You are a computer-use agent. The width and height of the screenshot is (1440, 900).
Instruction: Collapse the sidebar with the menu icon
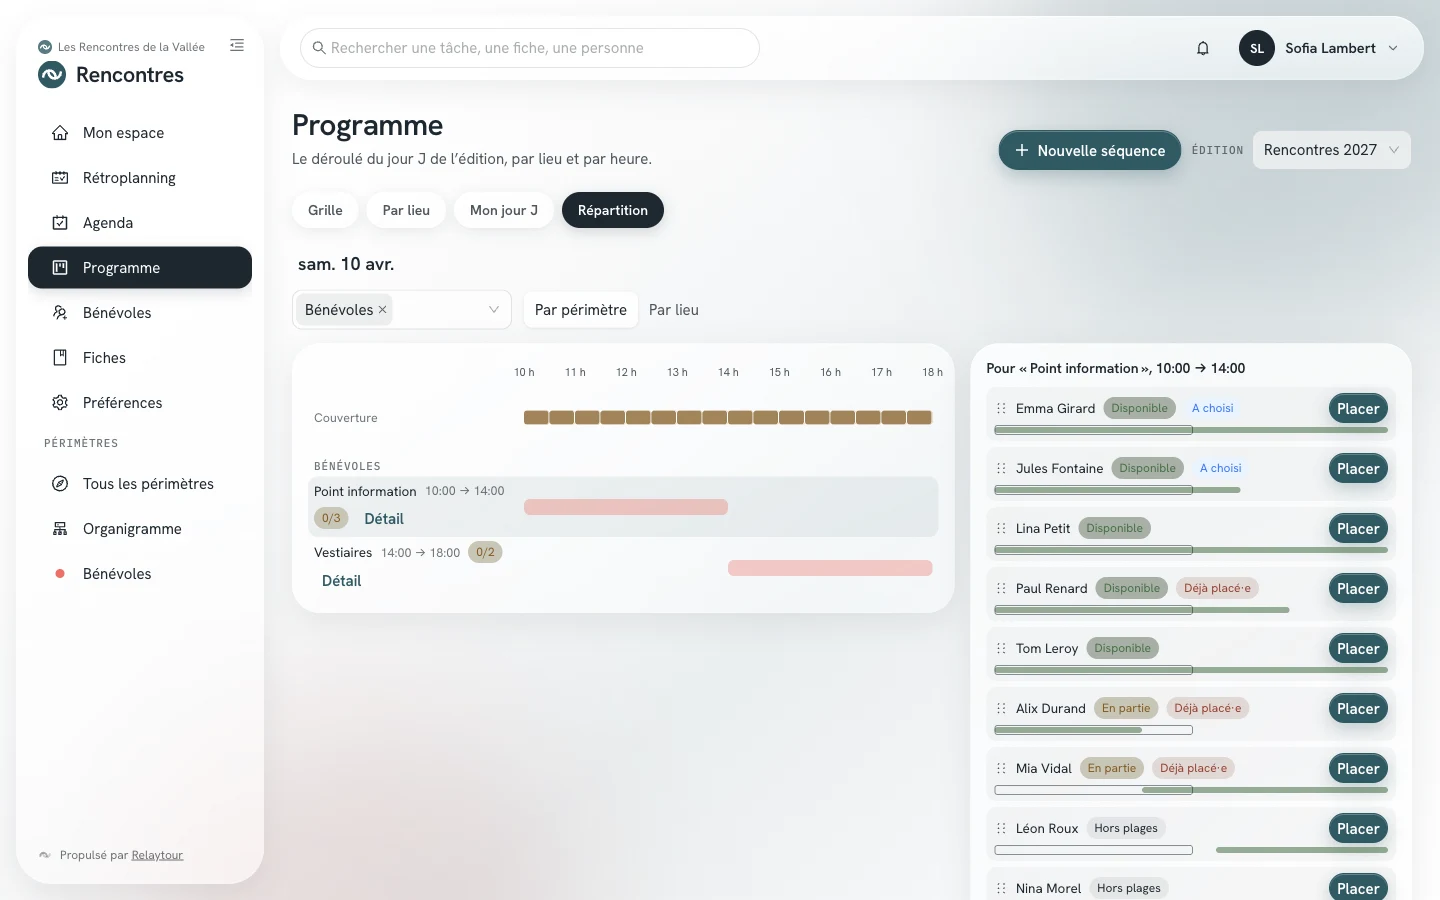coord(237,45)
